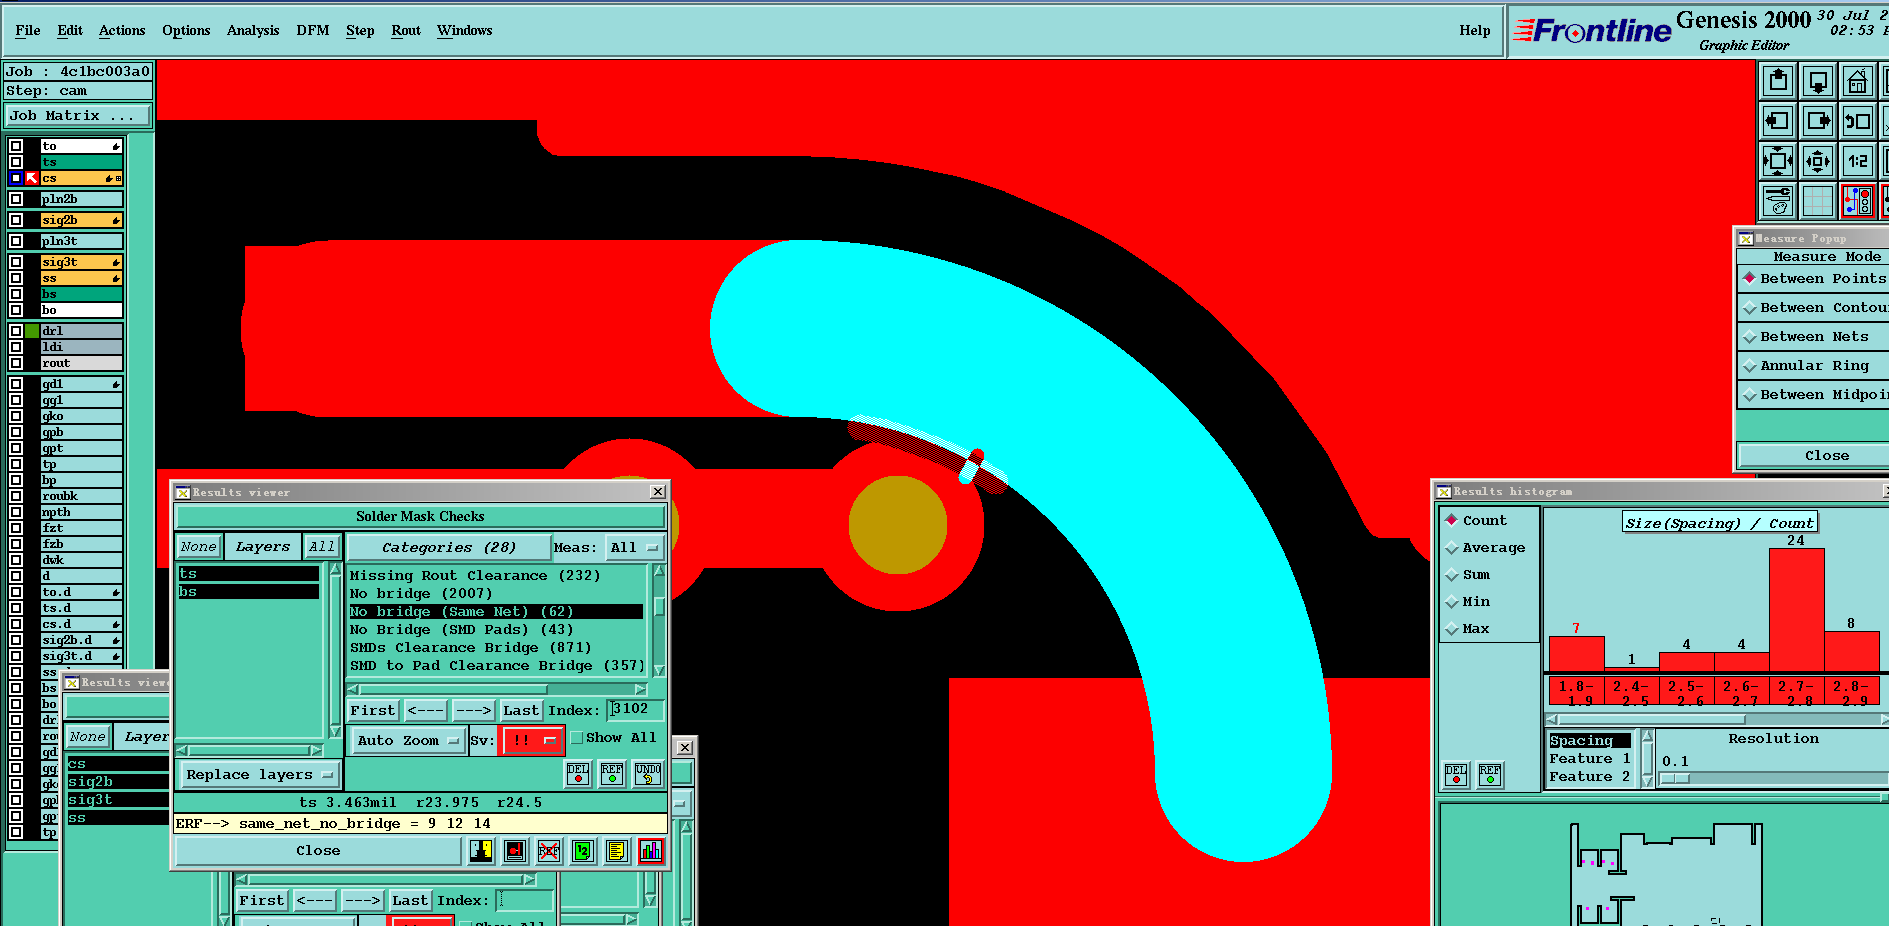Viewport: 1889px width, 926px height.
Task: Click First button in Solder Mask Checks viewer
Action: 373,711
